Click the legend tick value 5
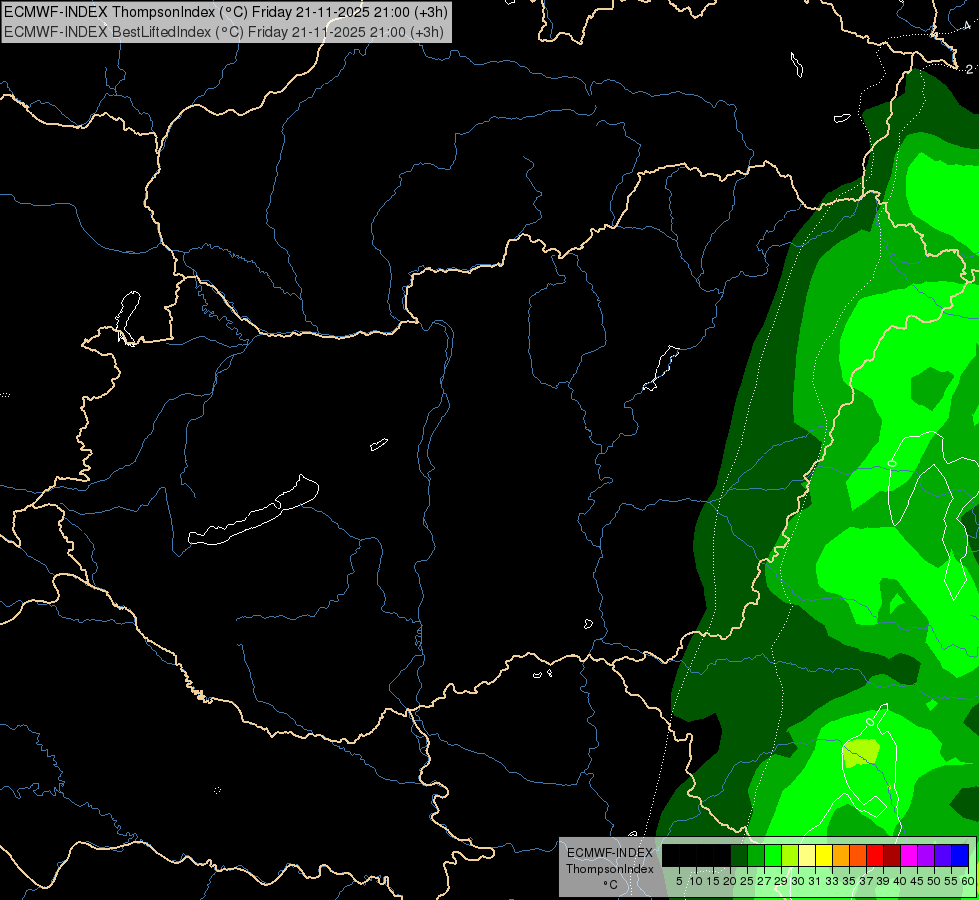The width and height of the screenshot is (979, 900). (x=679, y=881)
